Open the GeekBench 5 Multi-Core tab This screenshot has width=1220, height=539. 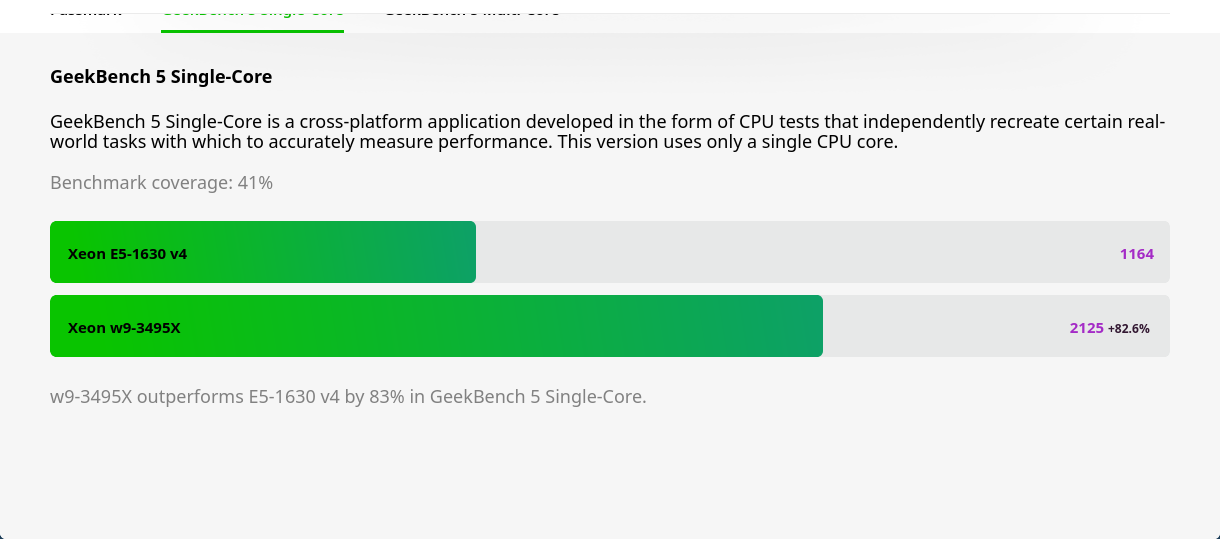pos(472,9)
